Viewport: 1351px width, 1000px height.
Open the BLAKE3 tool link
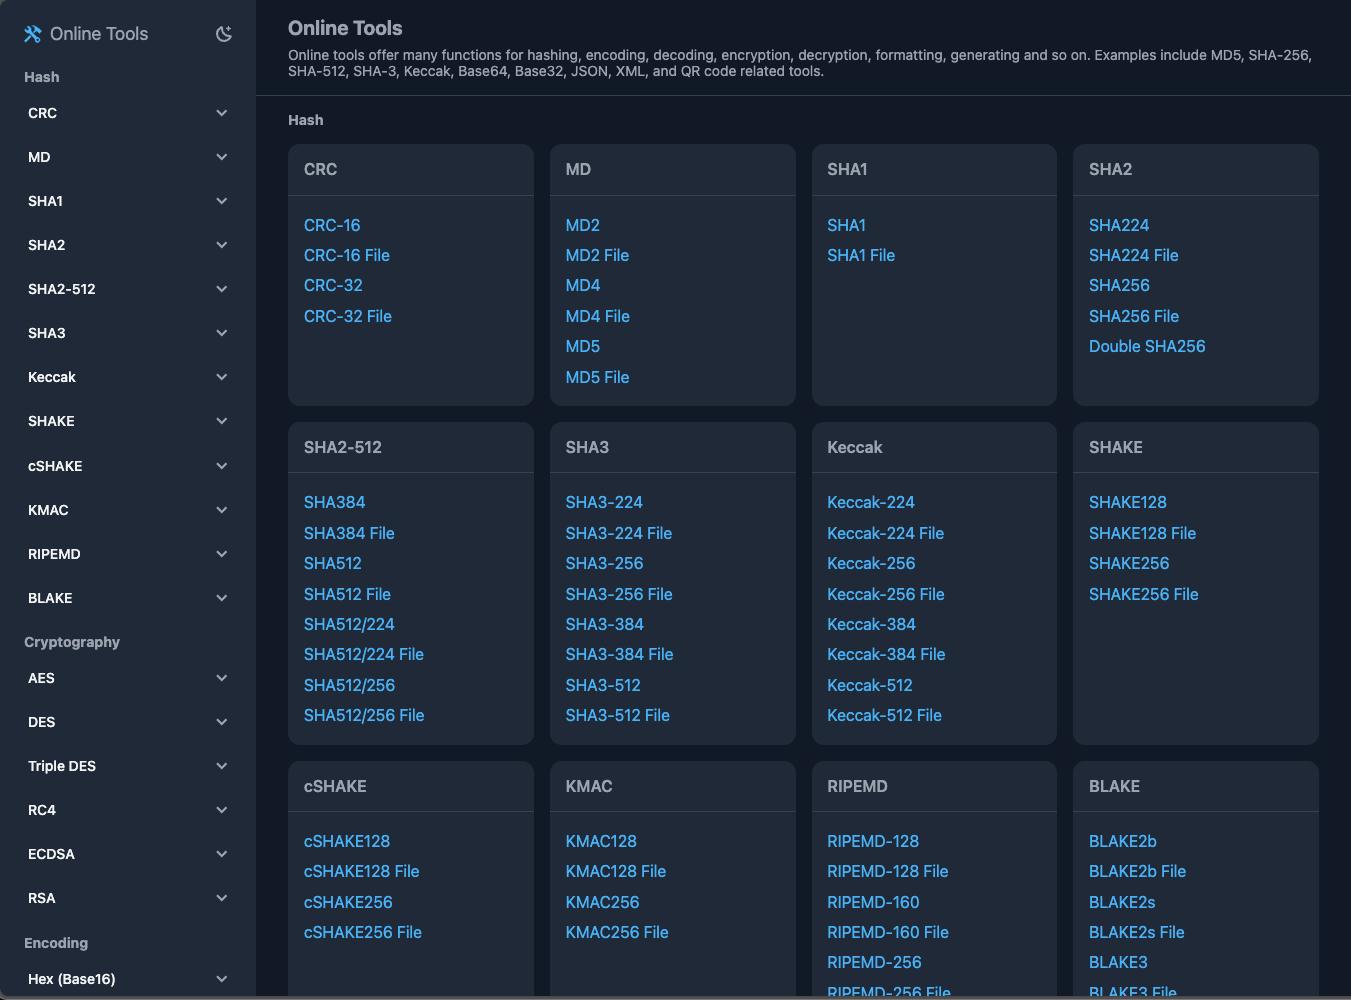click(x=1118, y=962)
